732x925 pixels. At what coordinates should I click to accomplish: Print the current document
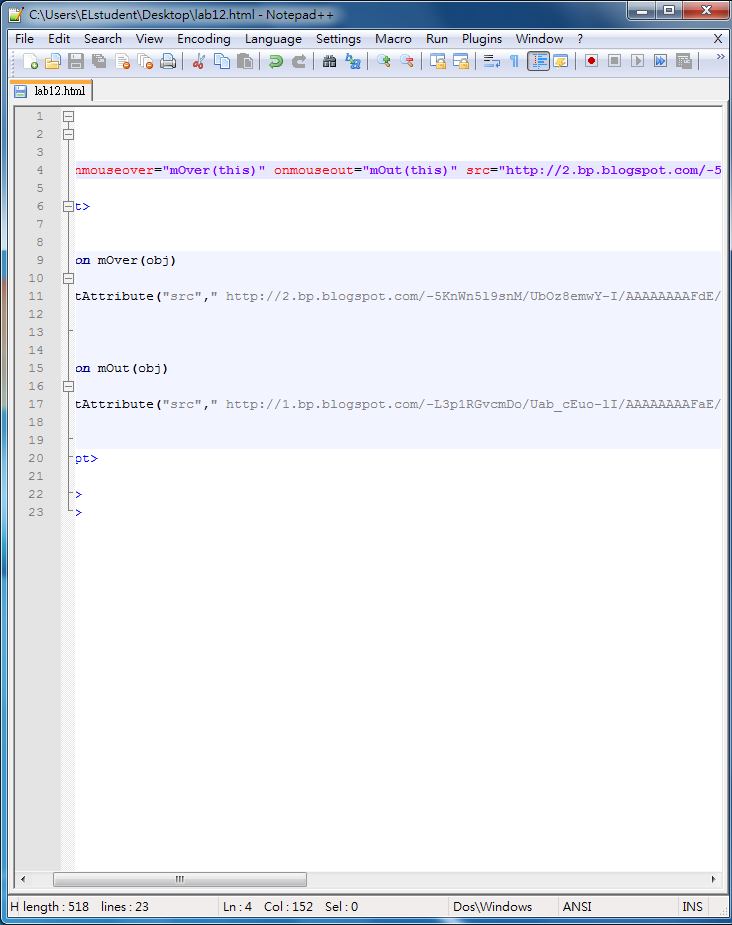[x=168, y=61]
